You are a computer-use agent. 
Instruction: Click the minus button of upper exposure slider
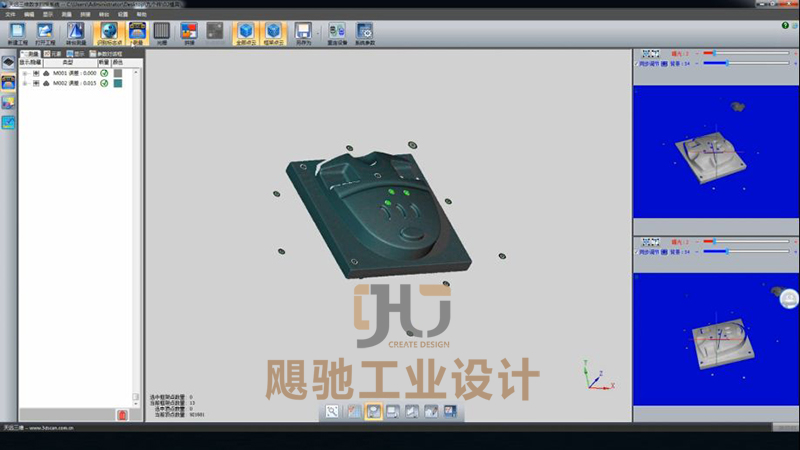pos(697,53)
